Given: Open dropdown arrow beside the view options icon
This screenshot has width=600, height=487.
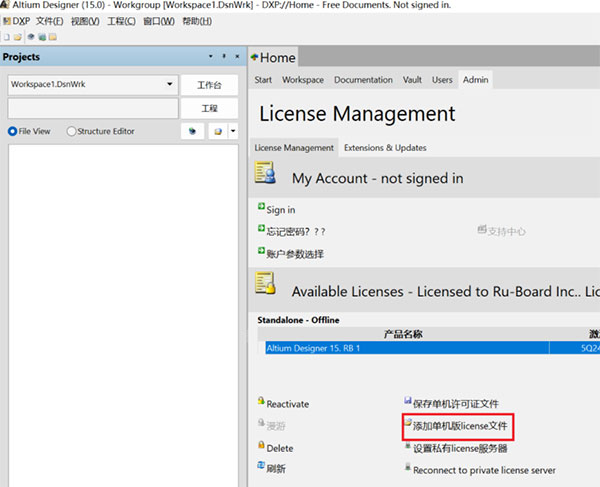Looking at the screenshot, I should tap(233, 131).
